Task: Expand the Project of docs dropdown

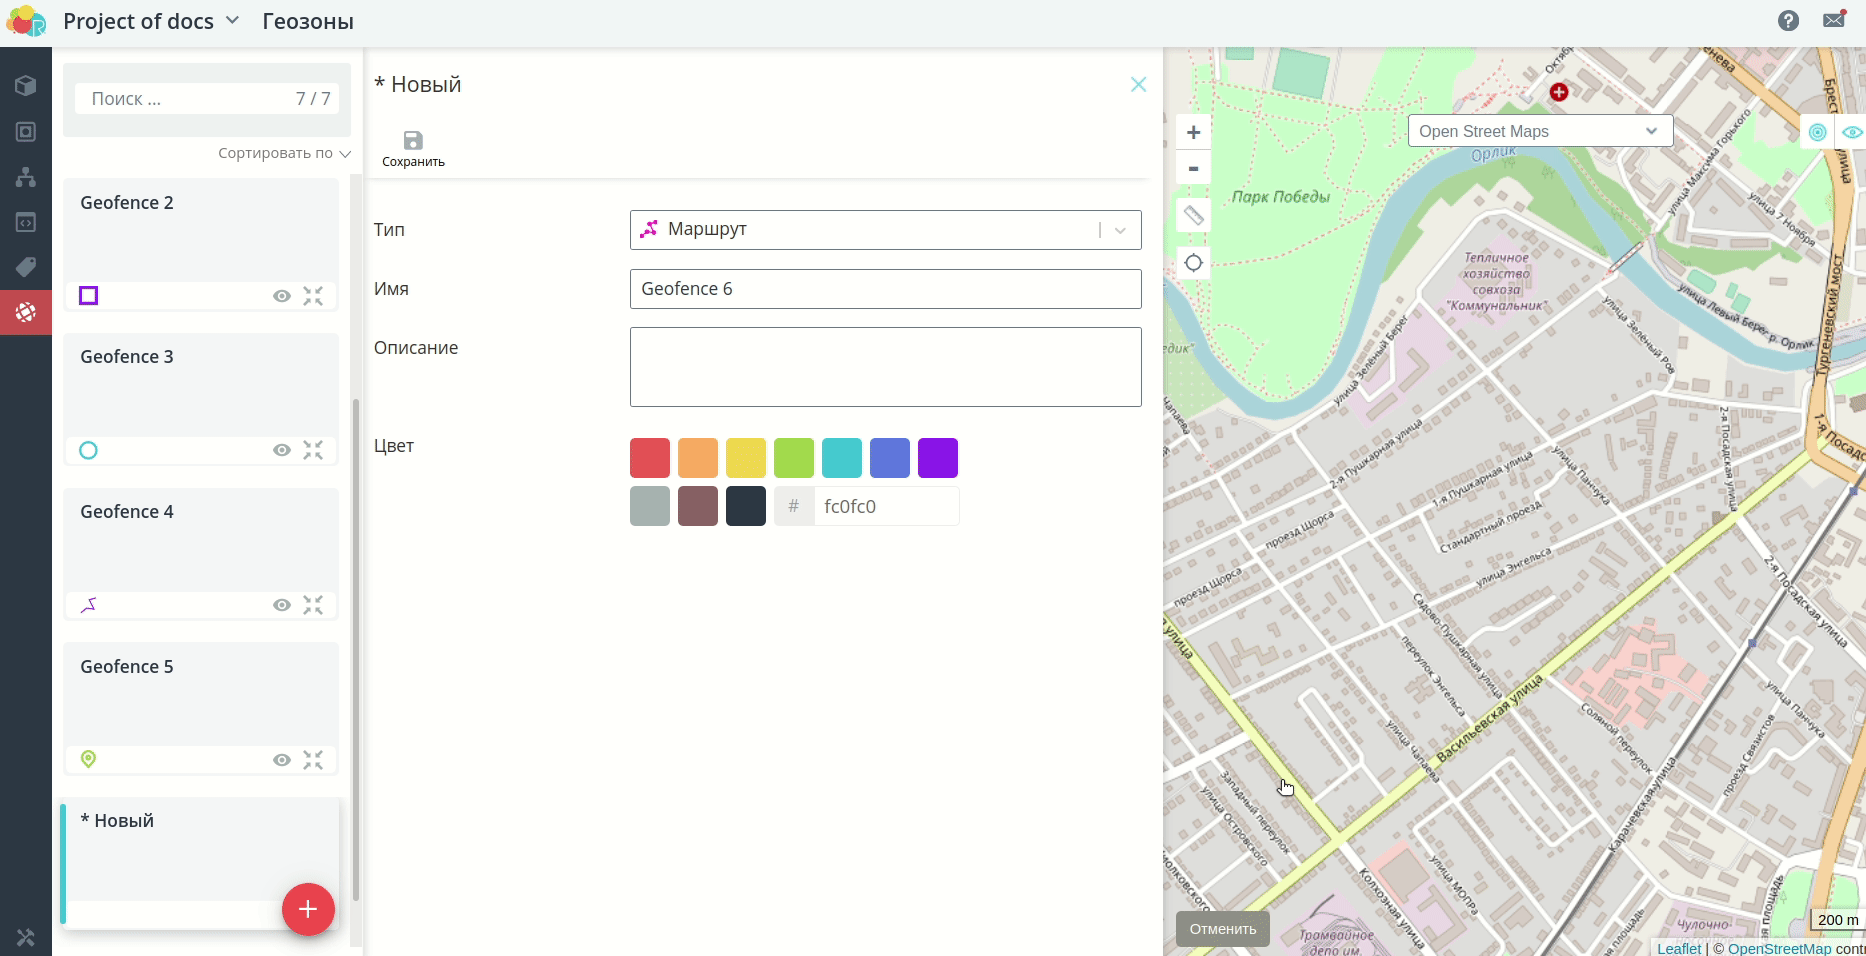Action: pos(151,21)
